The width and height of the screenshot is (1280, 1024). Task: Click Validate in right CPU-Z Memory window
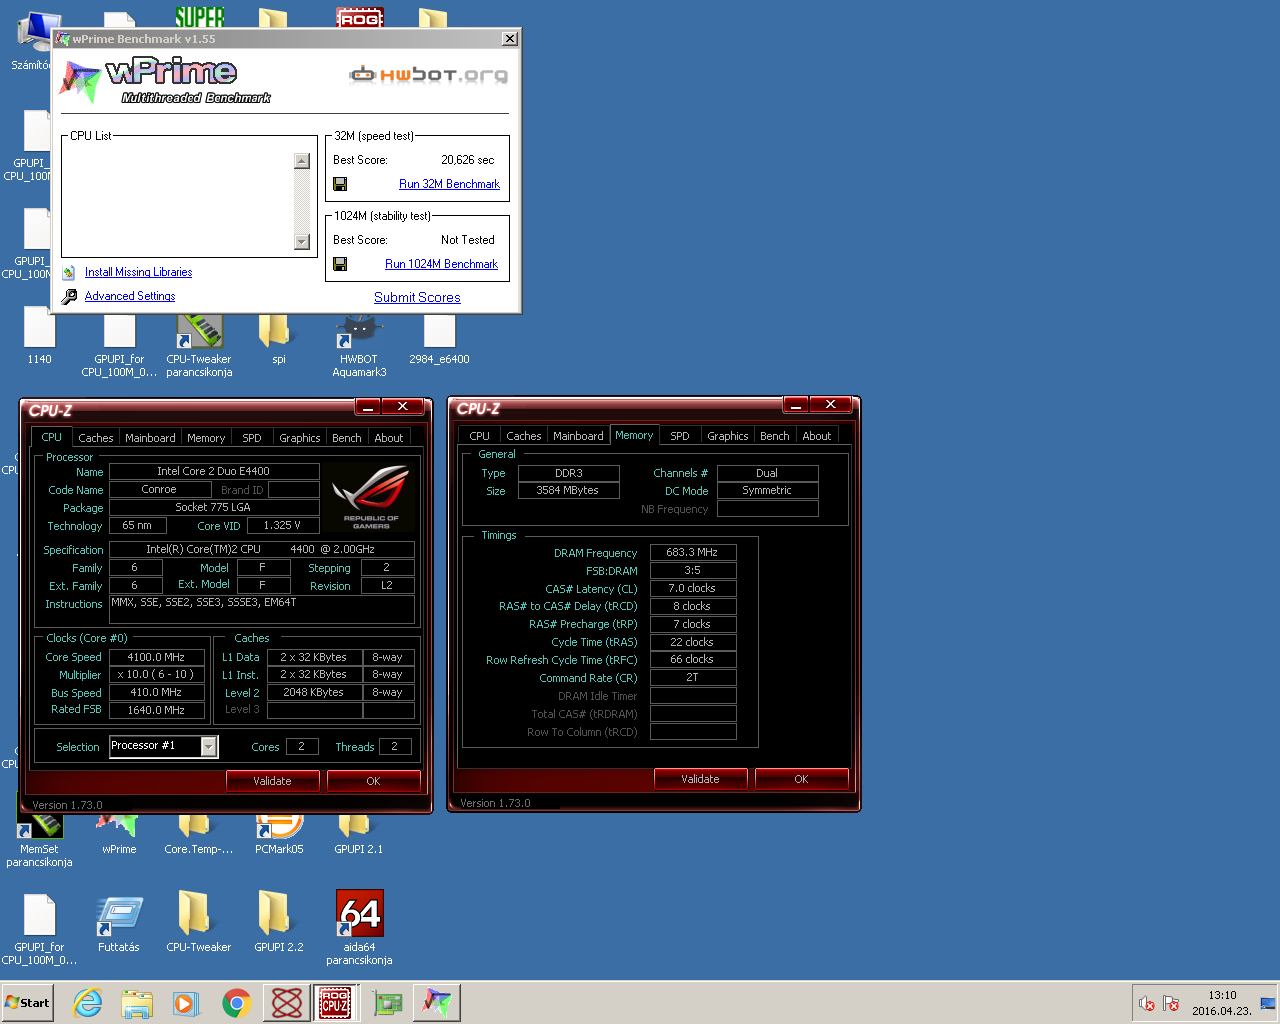[700, 779]
